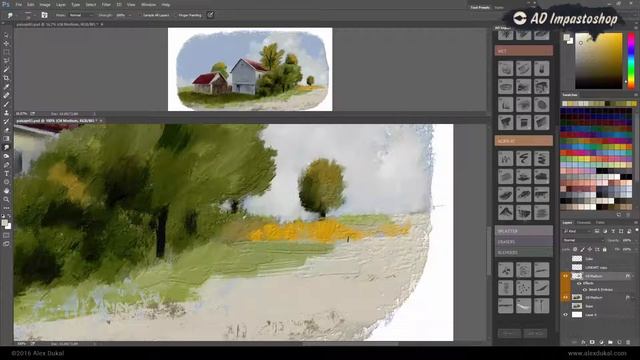Select the Layer 0 layer row

pos(598,315)
